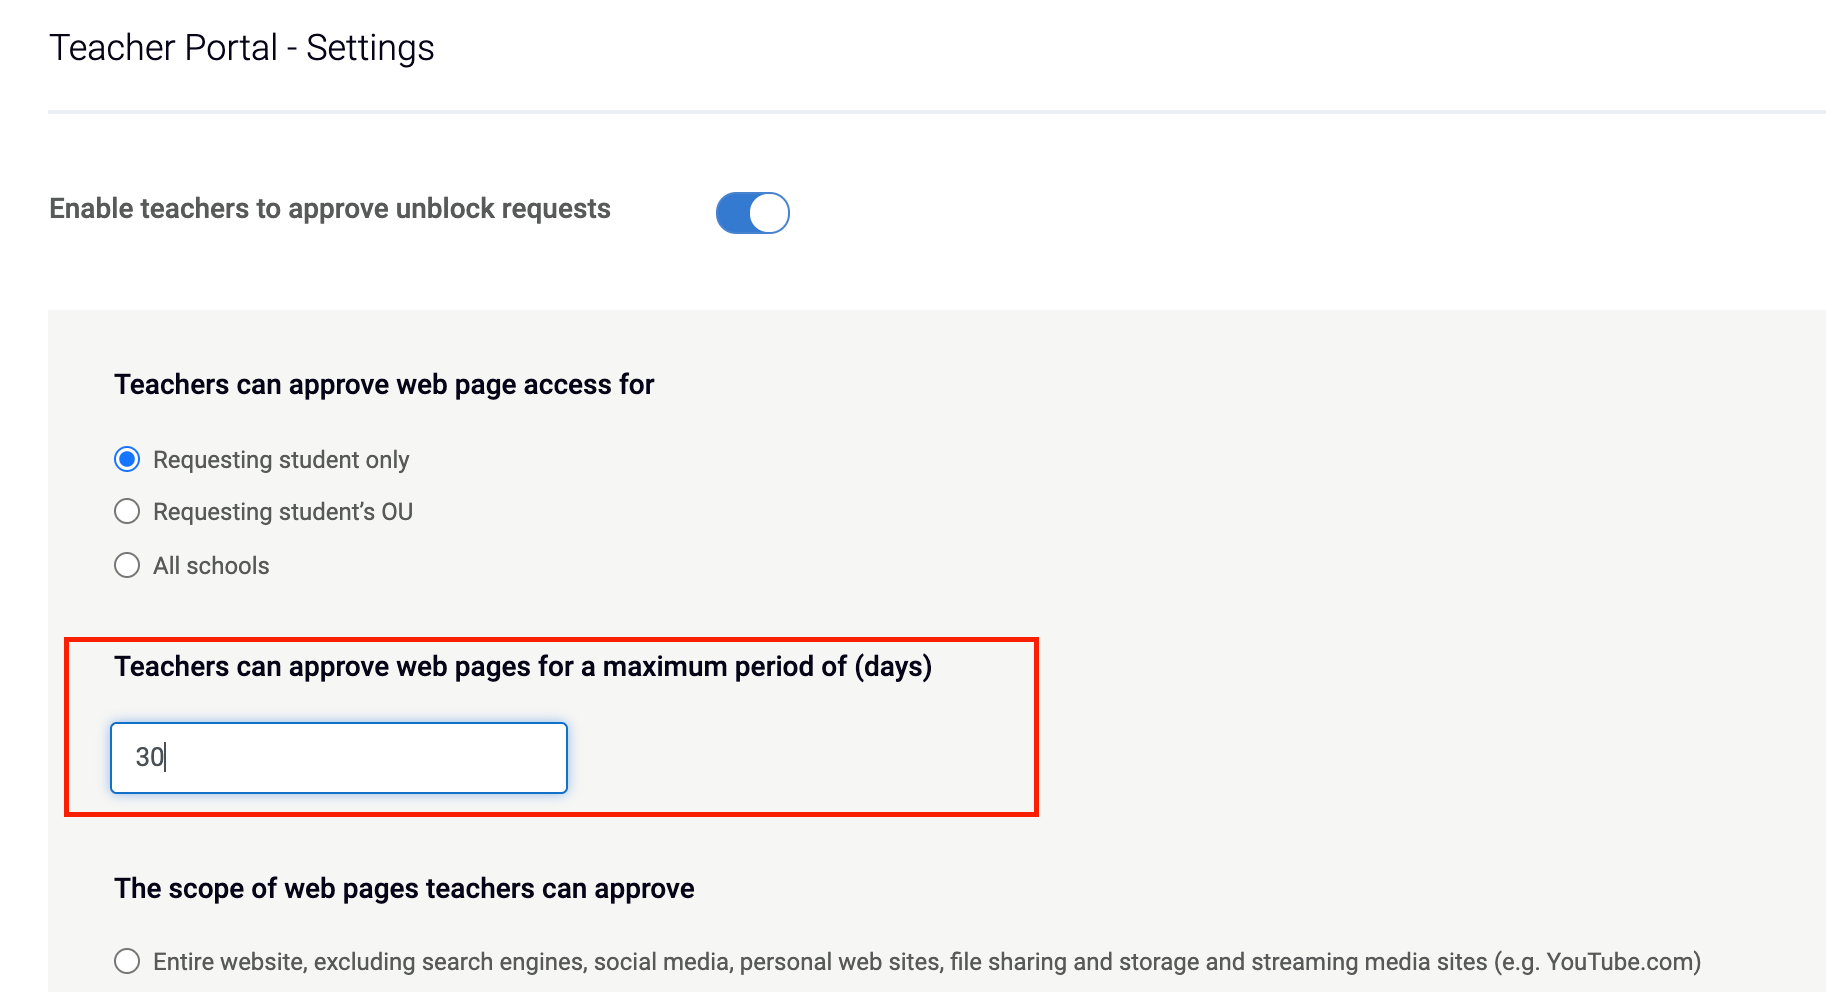Click the 'All schools' label text
The image size is (1826, 992).
point(211,566)
